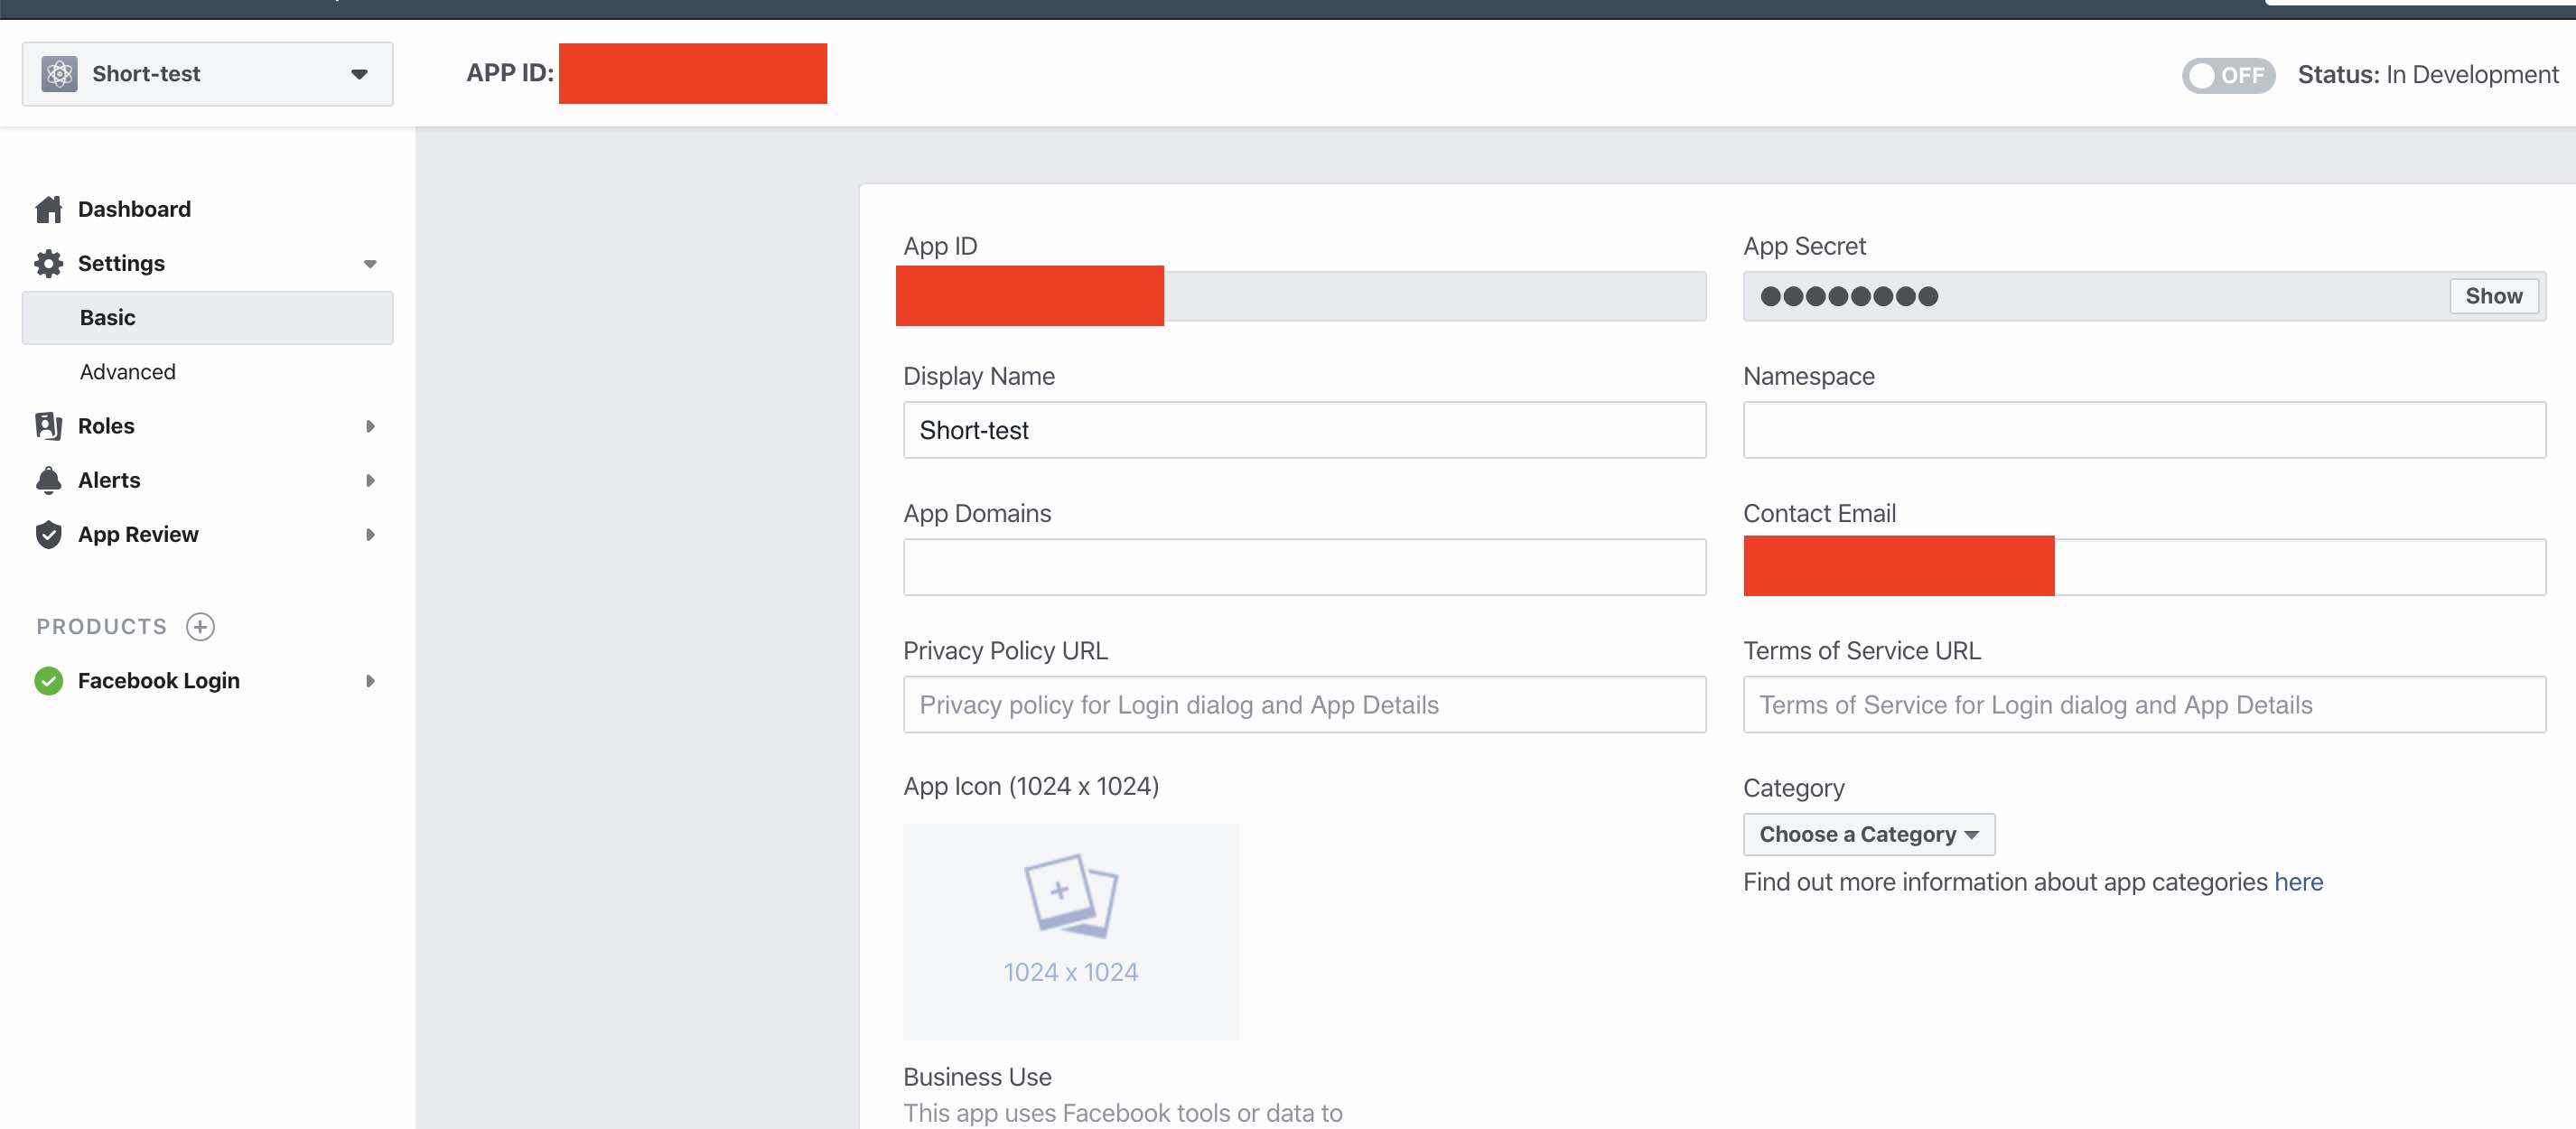2576x1129 pixels.
Task: Click the App Review shield icon
Action: (x=48, y=534)
